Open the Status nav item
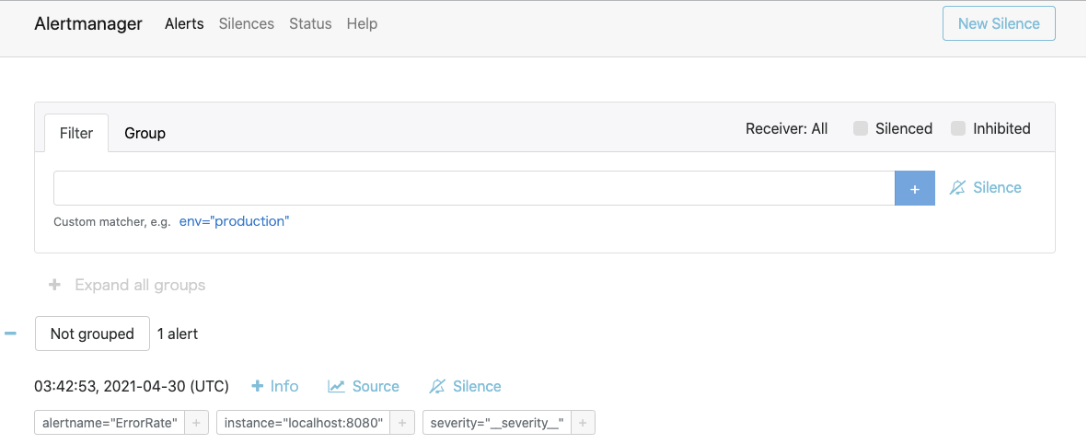Viewport: 1086px width, 445px height. click(310, 24)
